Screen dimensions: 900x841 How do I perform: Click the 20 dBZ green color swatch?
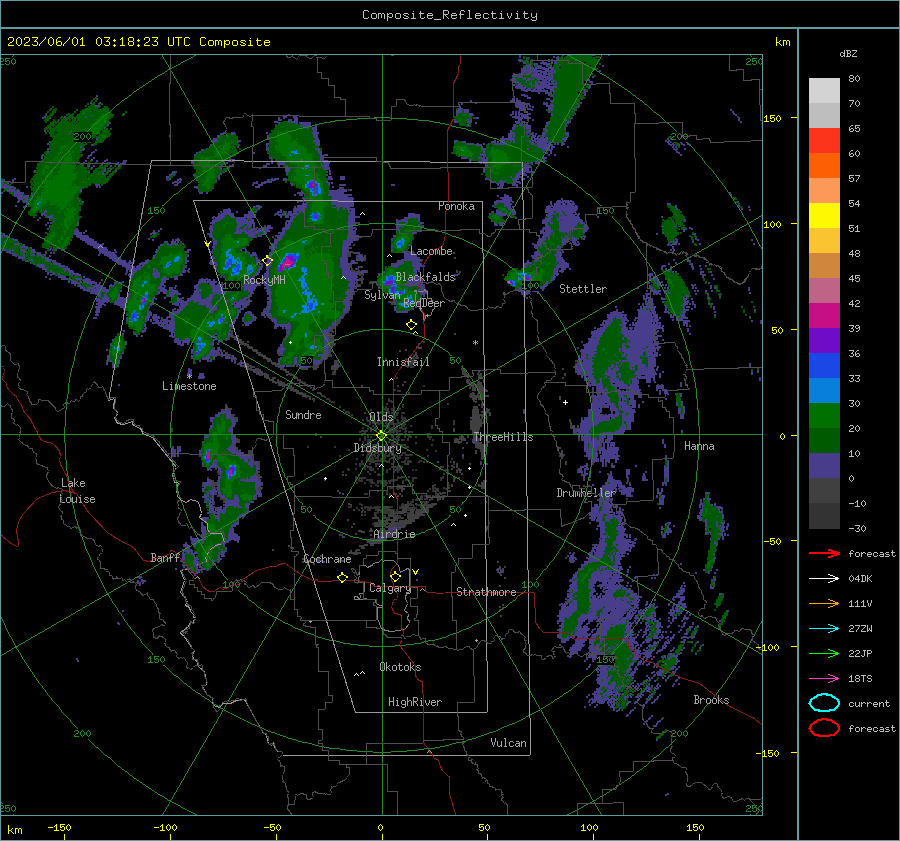click(824, 416)
